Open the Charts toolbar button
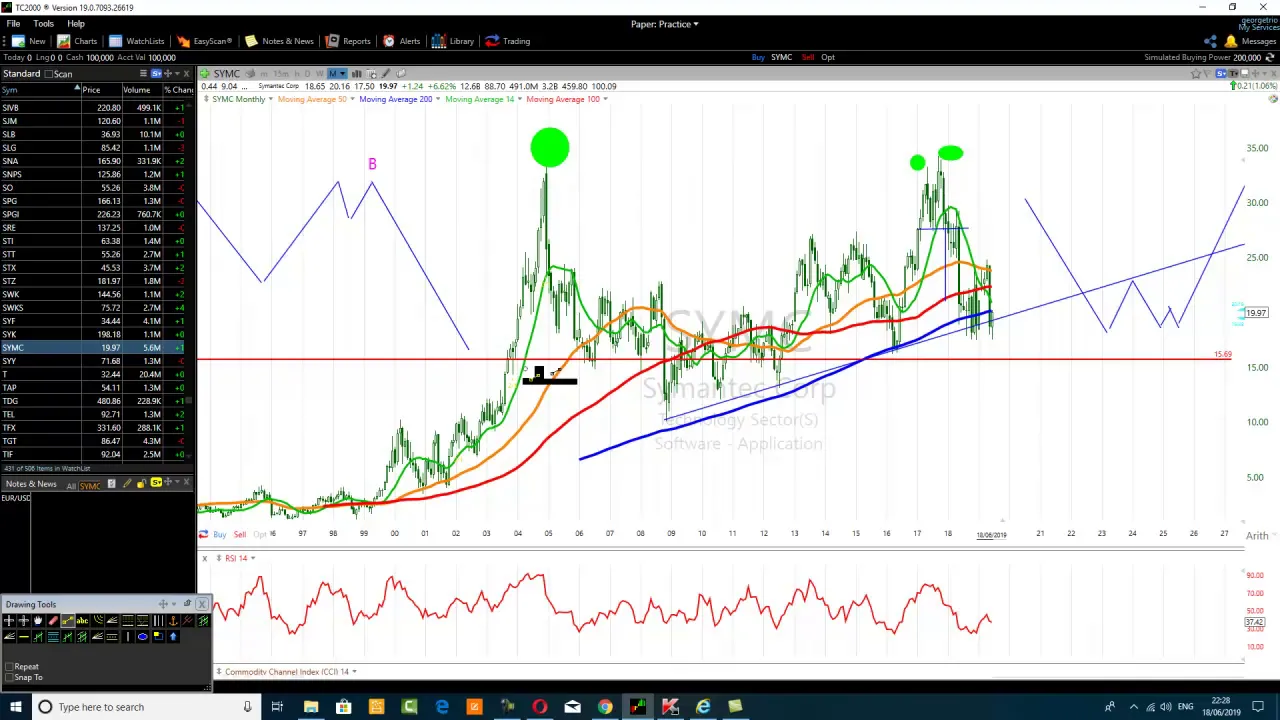This screenshot has width=1280, height=720. point(77,41)
